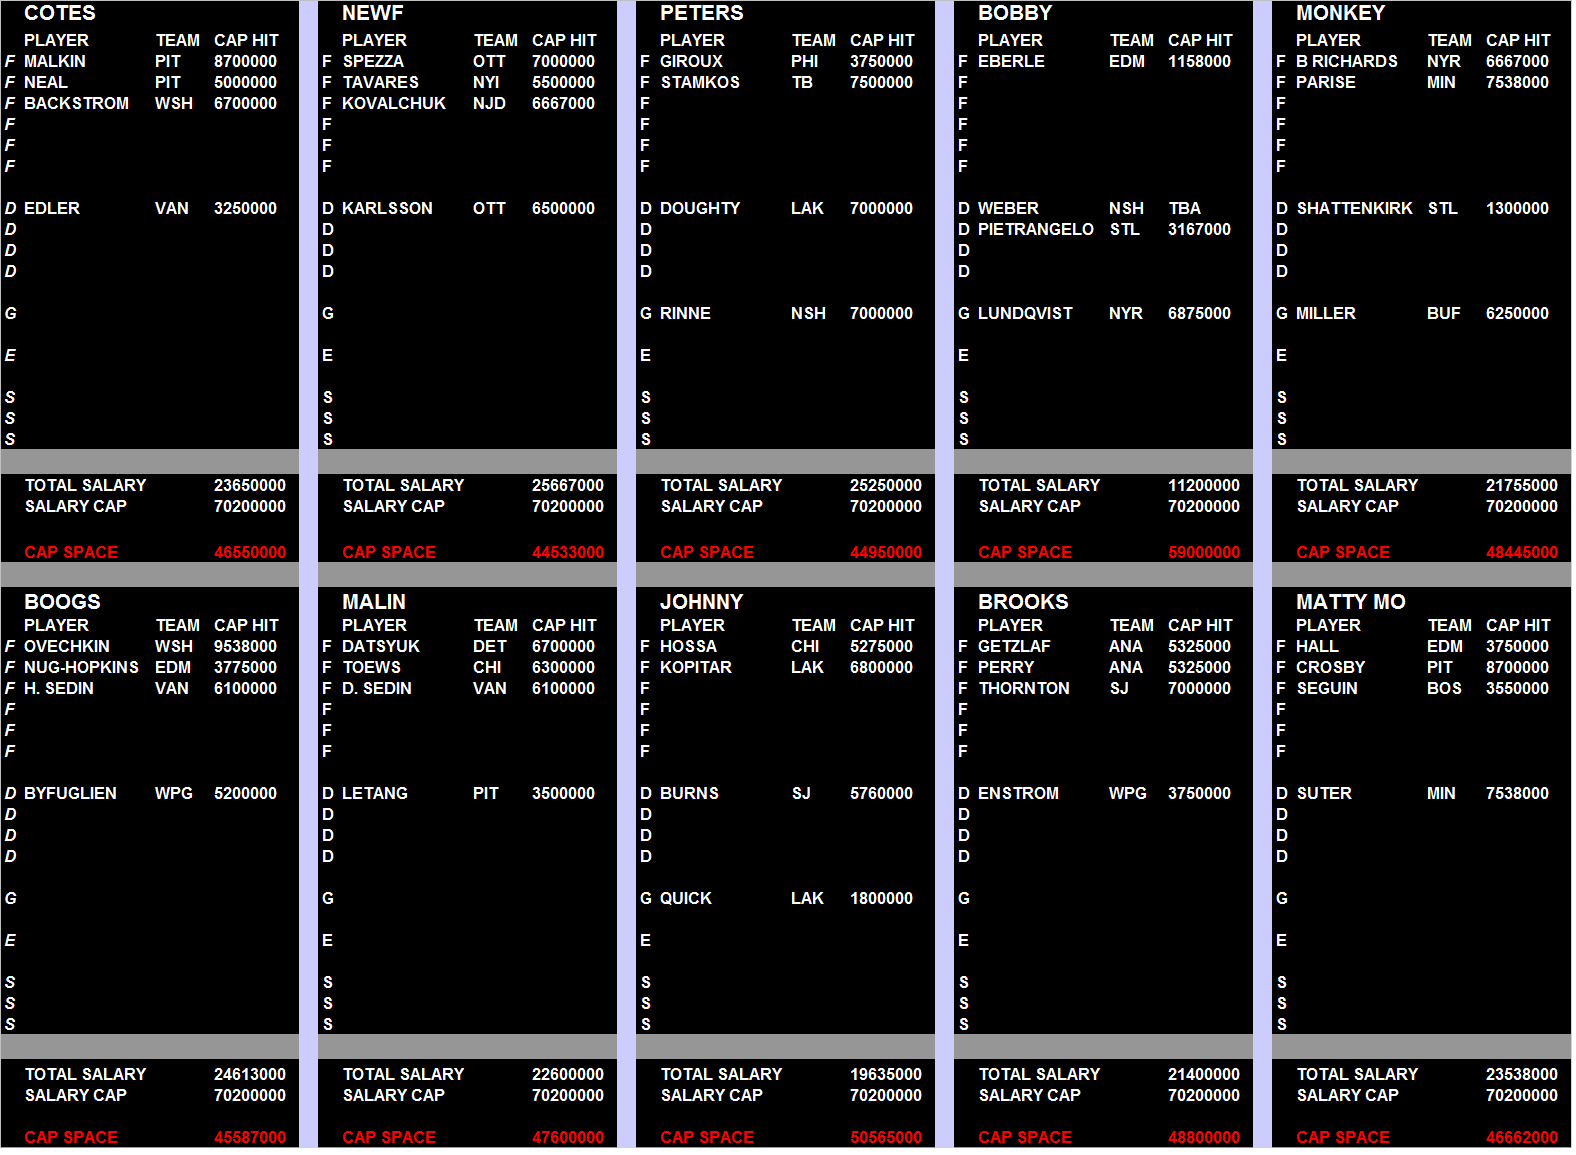The width and height of the screenshot is (1576, 1155).
Task: Click the SEGUIN player cell
Action: pos(1327,688)
